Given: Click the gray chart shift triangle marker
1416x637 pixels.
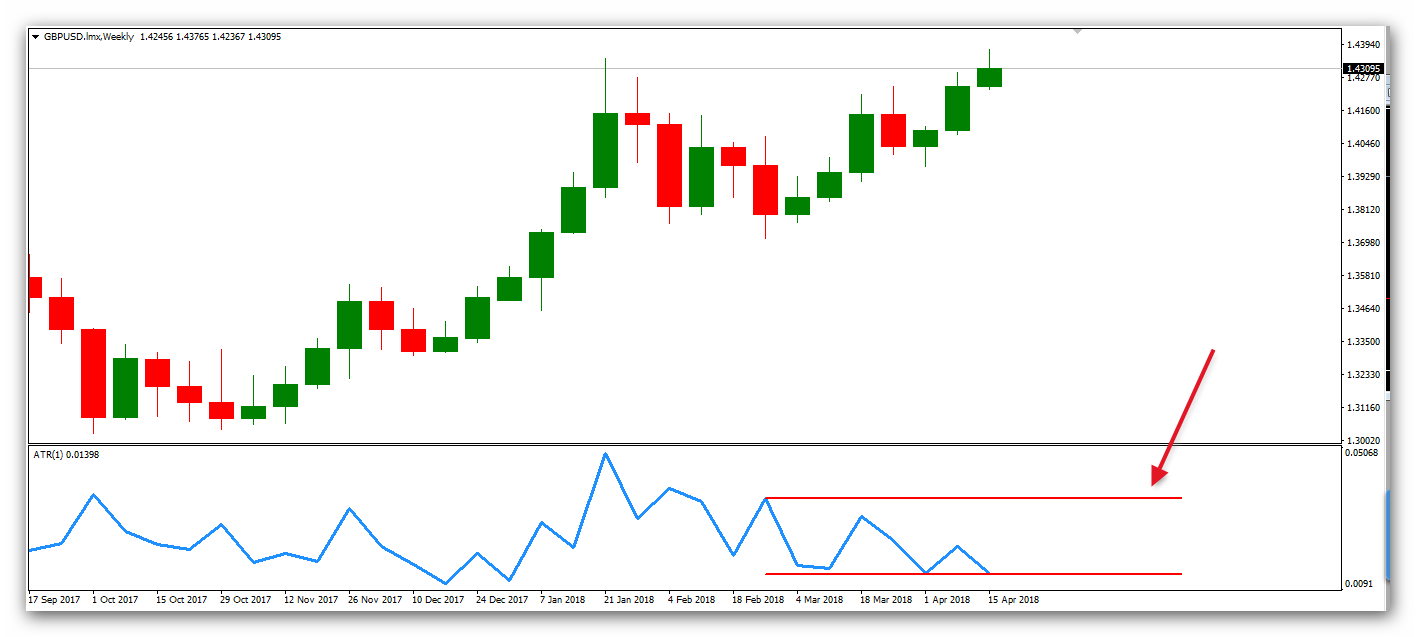Looking at the screenshot, I should 1077,31.
